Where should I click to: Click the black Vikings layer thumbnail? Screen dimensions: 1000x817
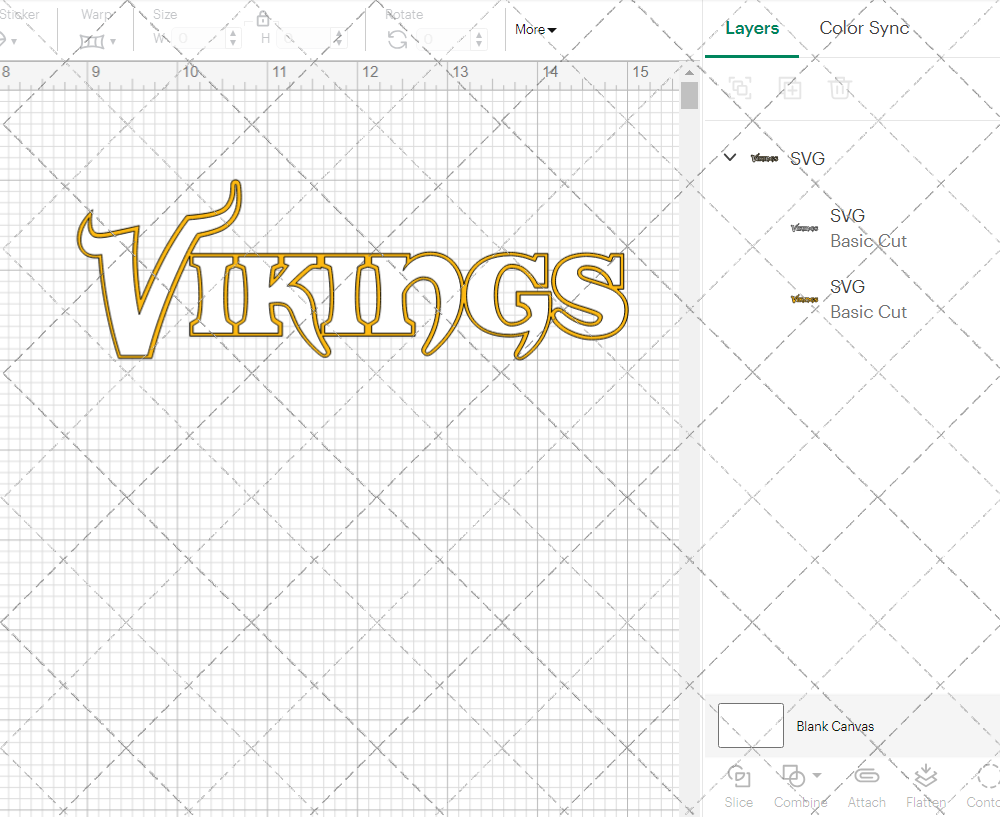click(804, 228)
